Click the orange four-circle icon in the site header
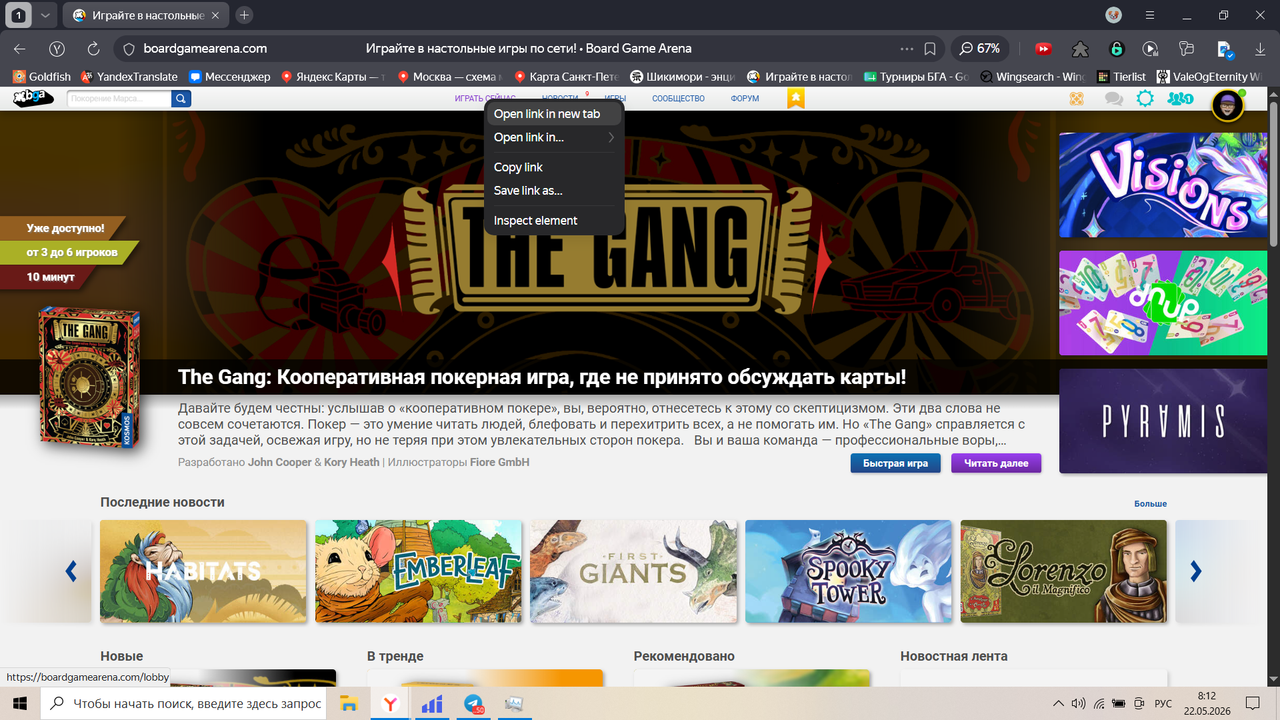 tap(1077, 99)
